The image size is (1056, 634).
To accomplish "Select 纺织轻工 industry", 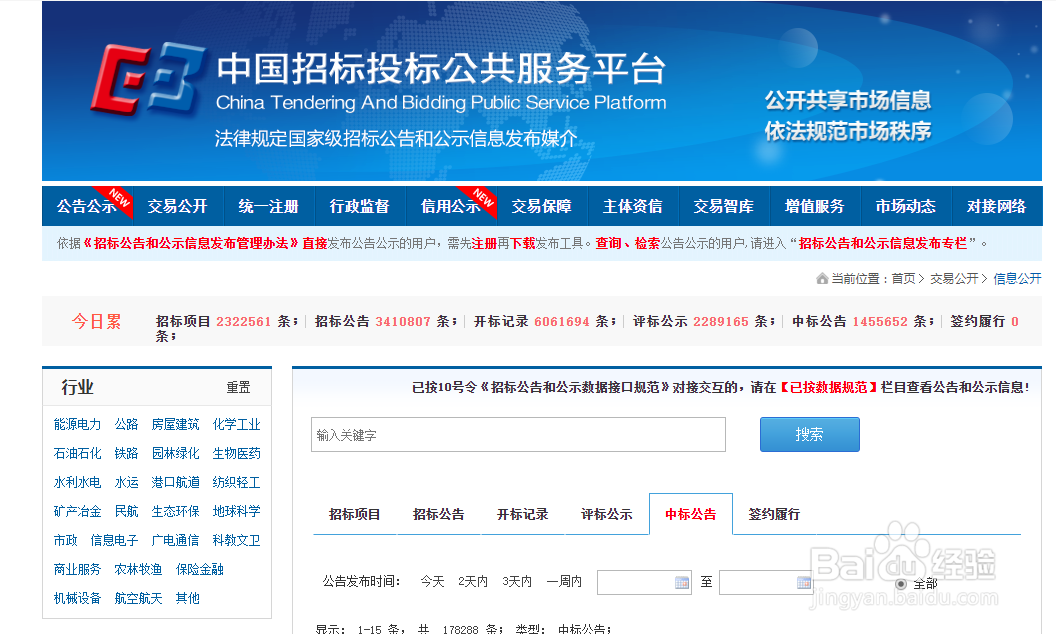I will coord(236,482).
